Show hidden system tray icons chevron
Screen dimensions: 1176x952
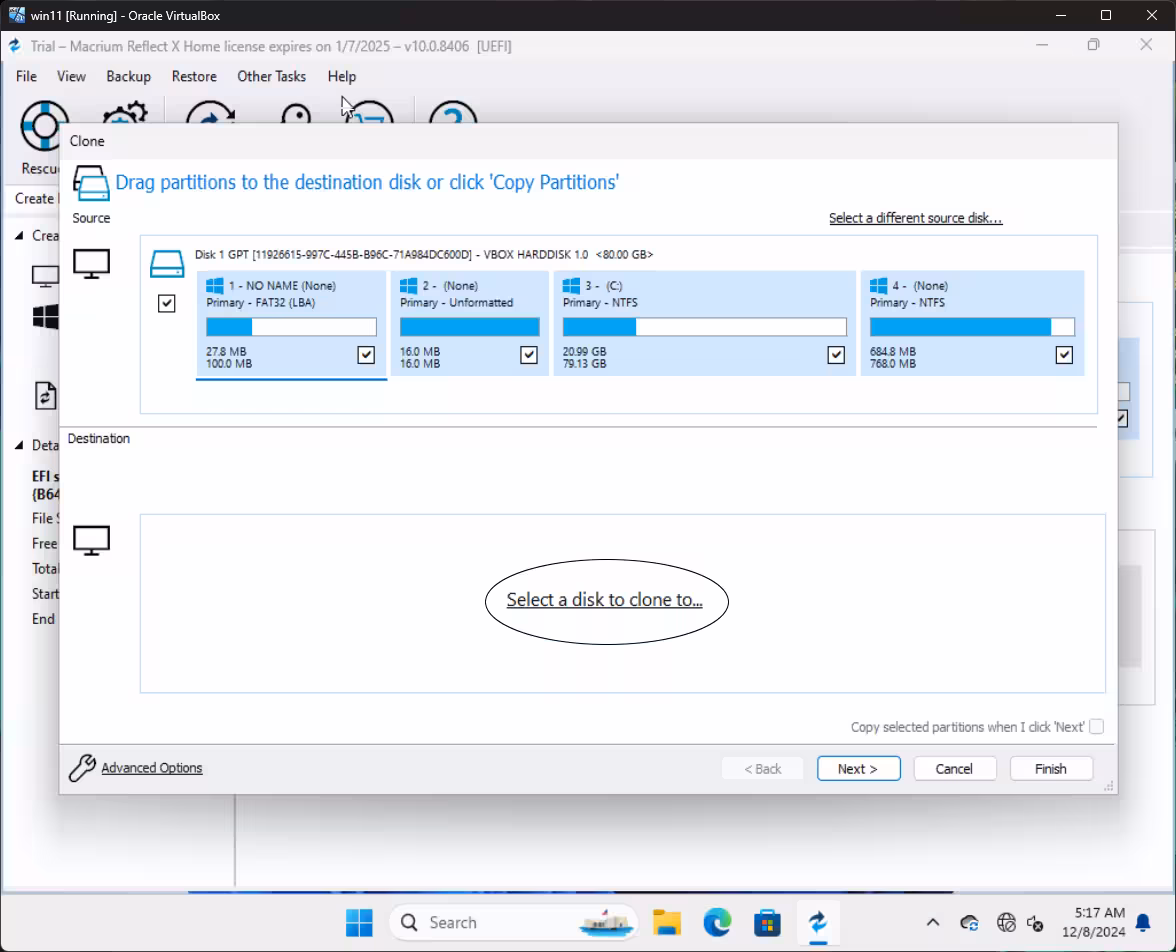tap(933, 923)
